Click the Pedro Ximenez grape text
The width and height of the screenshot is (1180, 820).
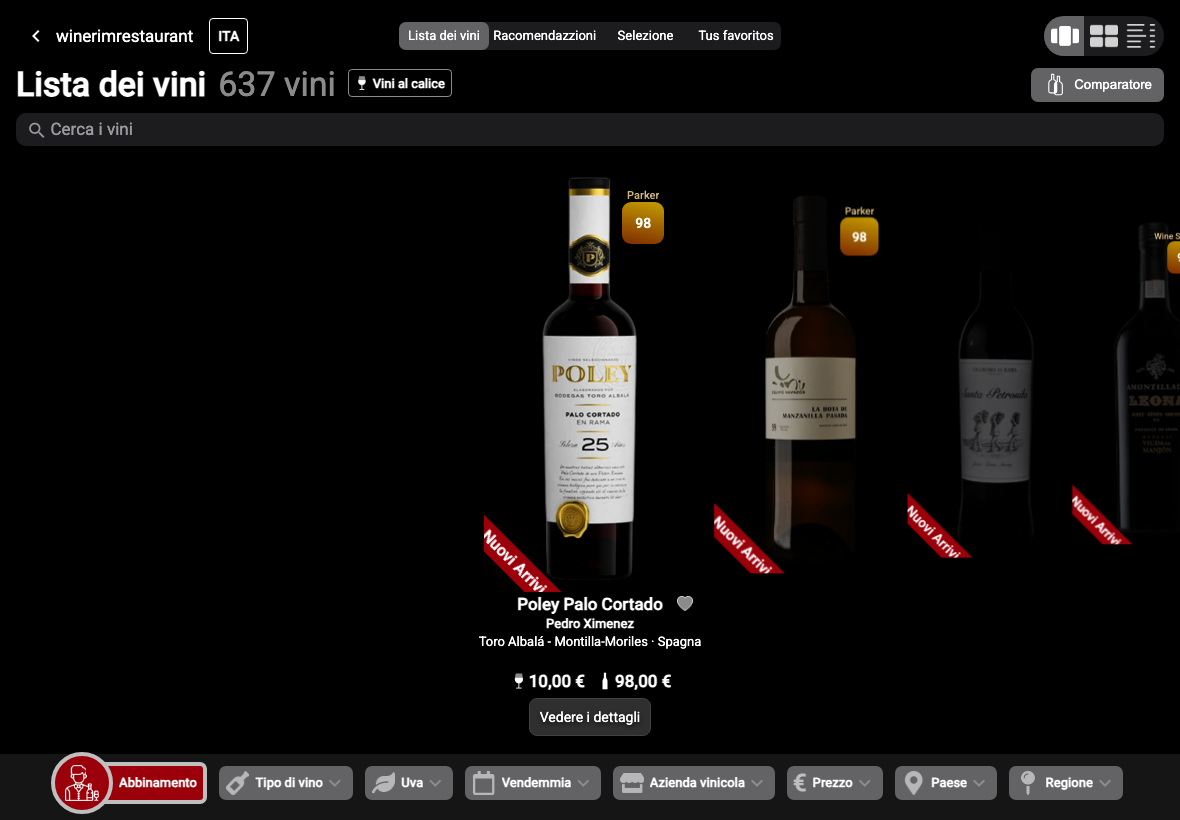tap(589, 624)
